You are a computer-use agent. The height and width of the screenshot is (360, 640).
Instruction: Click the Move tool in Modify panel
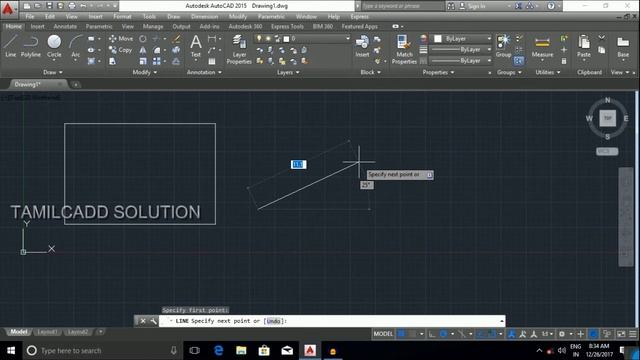(x=121, y=39)
